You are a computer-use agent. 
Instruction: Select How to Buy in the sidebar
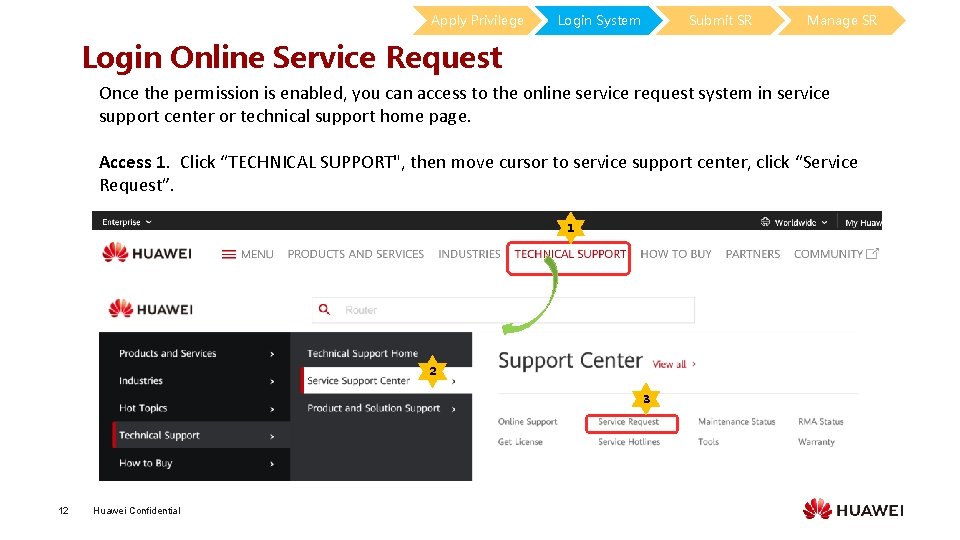146,463
